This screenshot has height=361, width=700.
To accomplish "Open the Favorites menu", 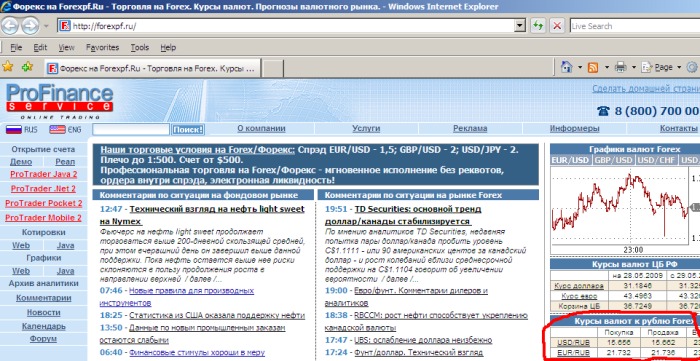I will [x=103, y=47].
